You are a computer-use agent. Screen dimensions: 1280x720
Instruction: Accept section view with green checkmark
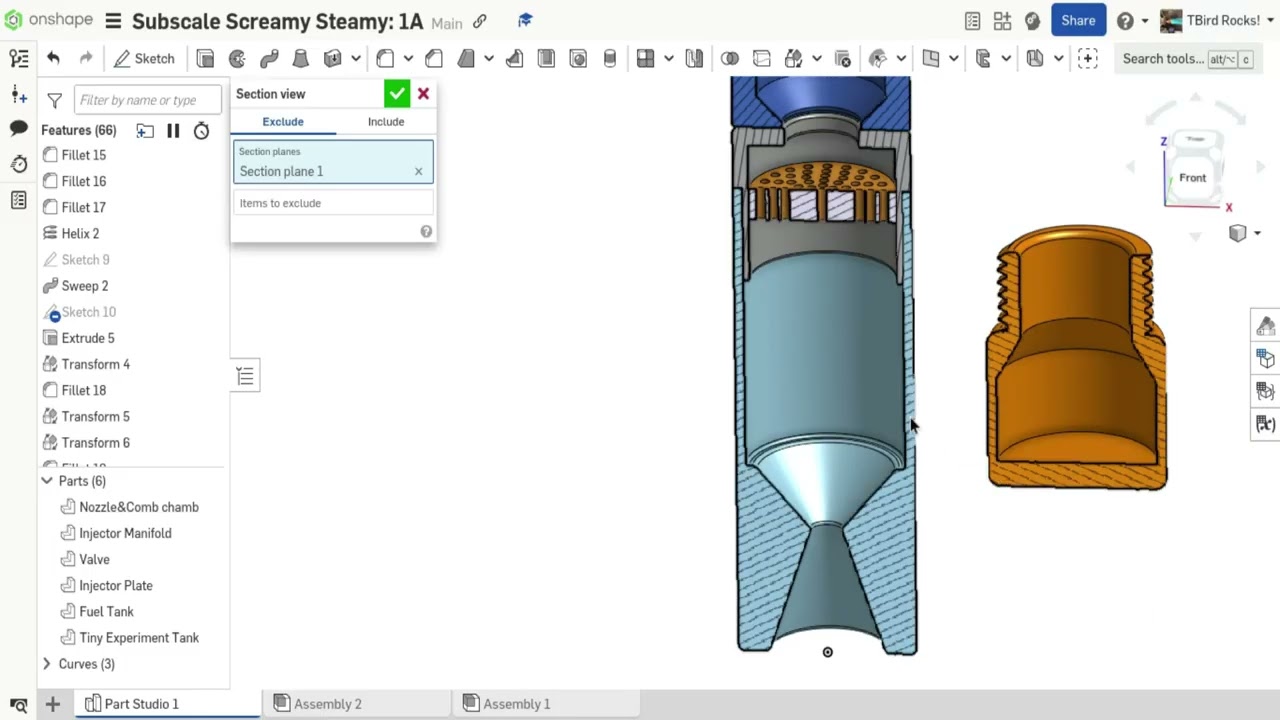coord(396,94)
